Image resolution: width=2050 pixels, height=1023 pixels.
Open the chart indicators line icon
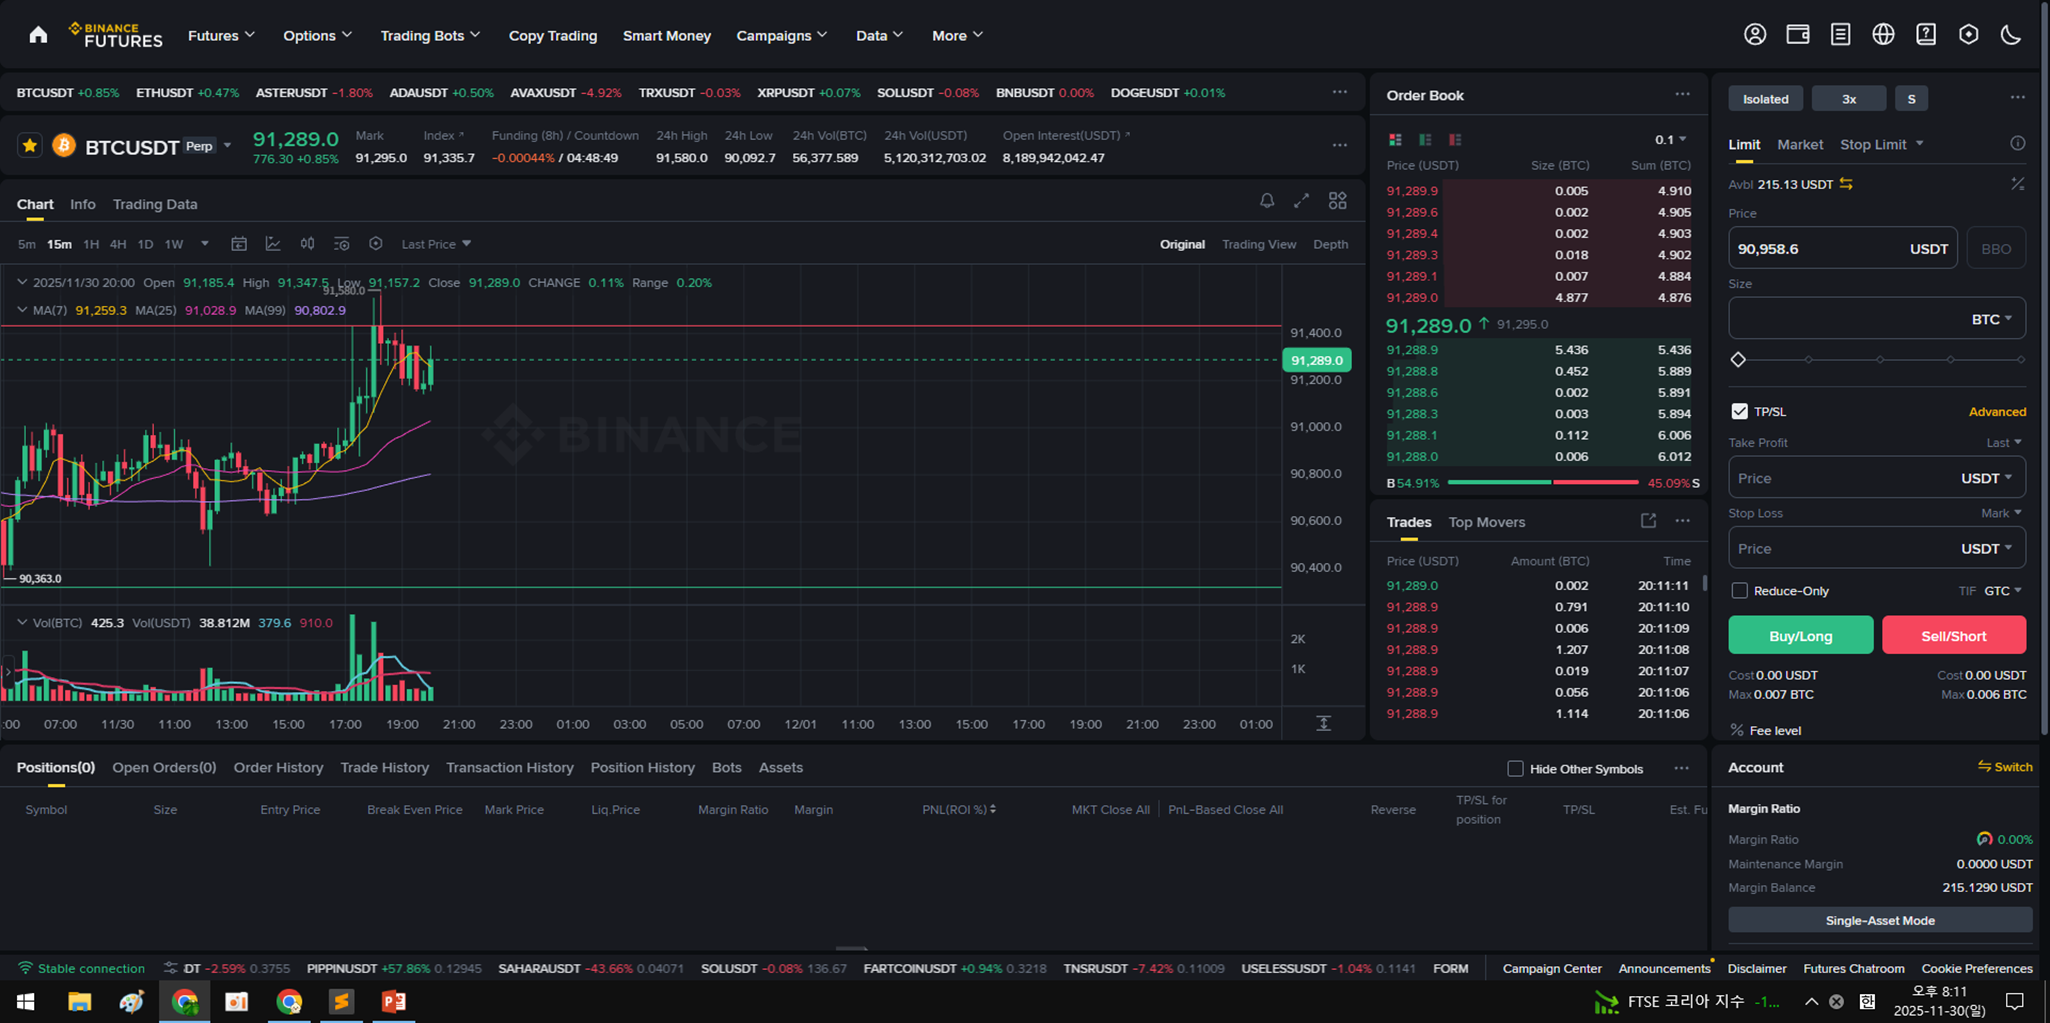point(273,244)
